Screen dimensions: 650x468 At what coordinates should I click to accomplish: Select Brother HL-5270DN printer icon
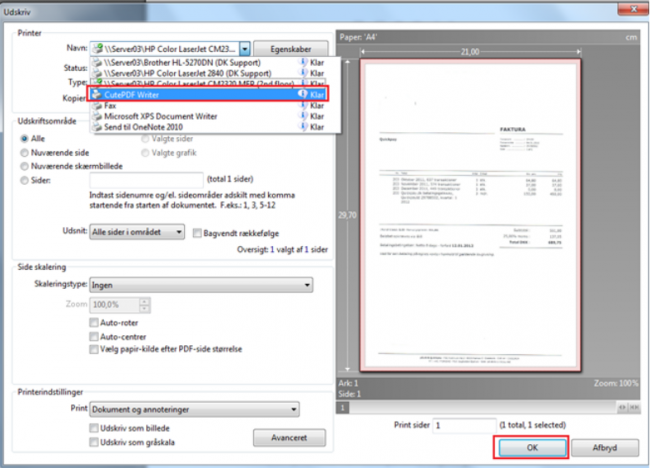[97, 60]
